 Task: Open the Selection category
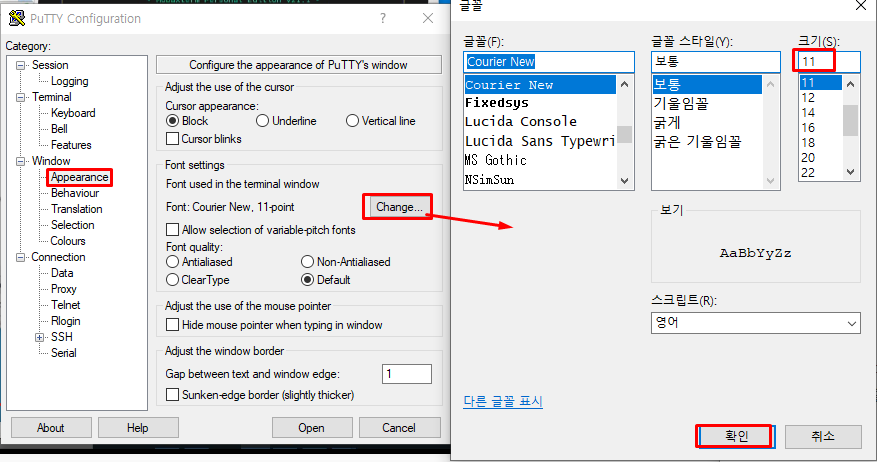(73, 225)
